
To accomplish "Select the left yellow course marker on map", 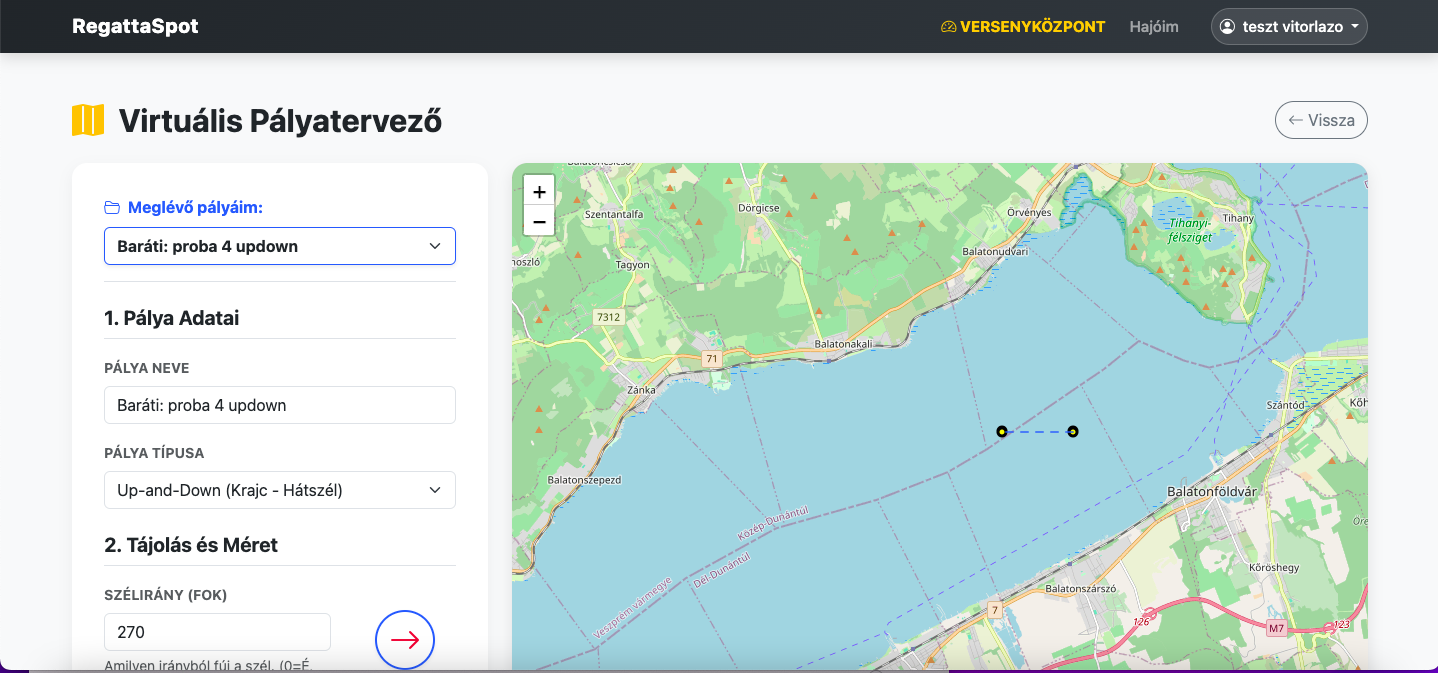I will (1001, 432).
